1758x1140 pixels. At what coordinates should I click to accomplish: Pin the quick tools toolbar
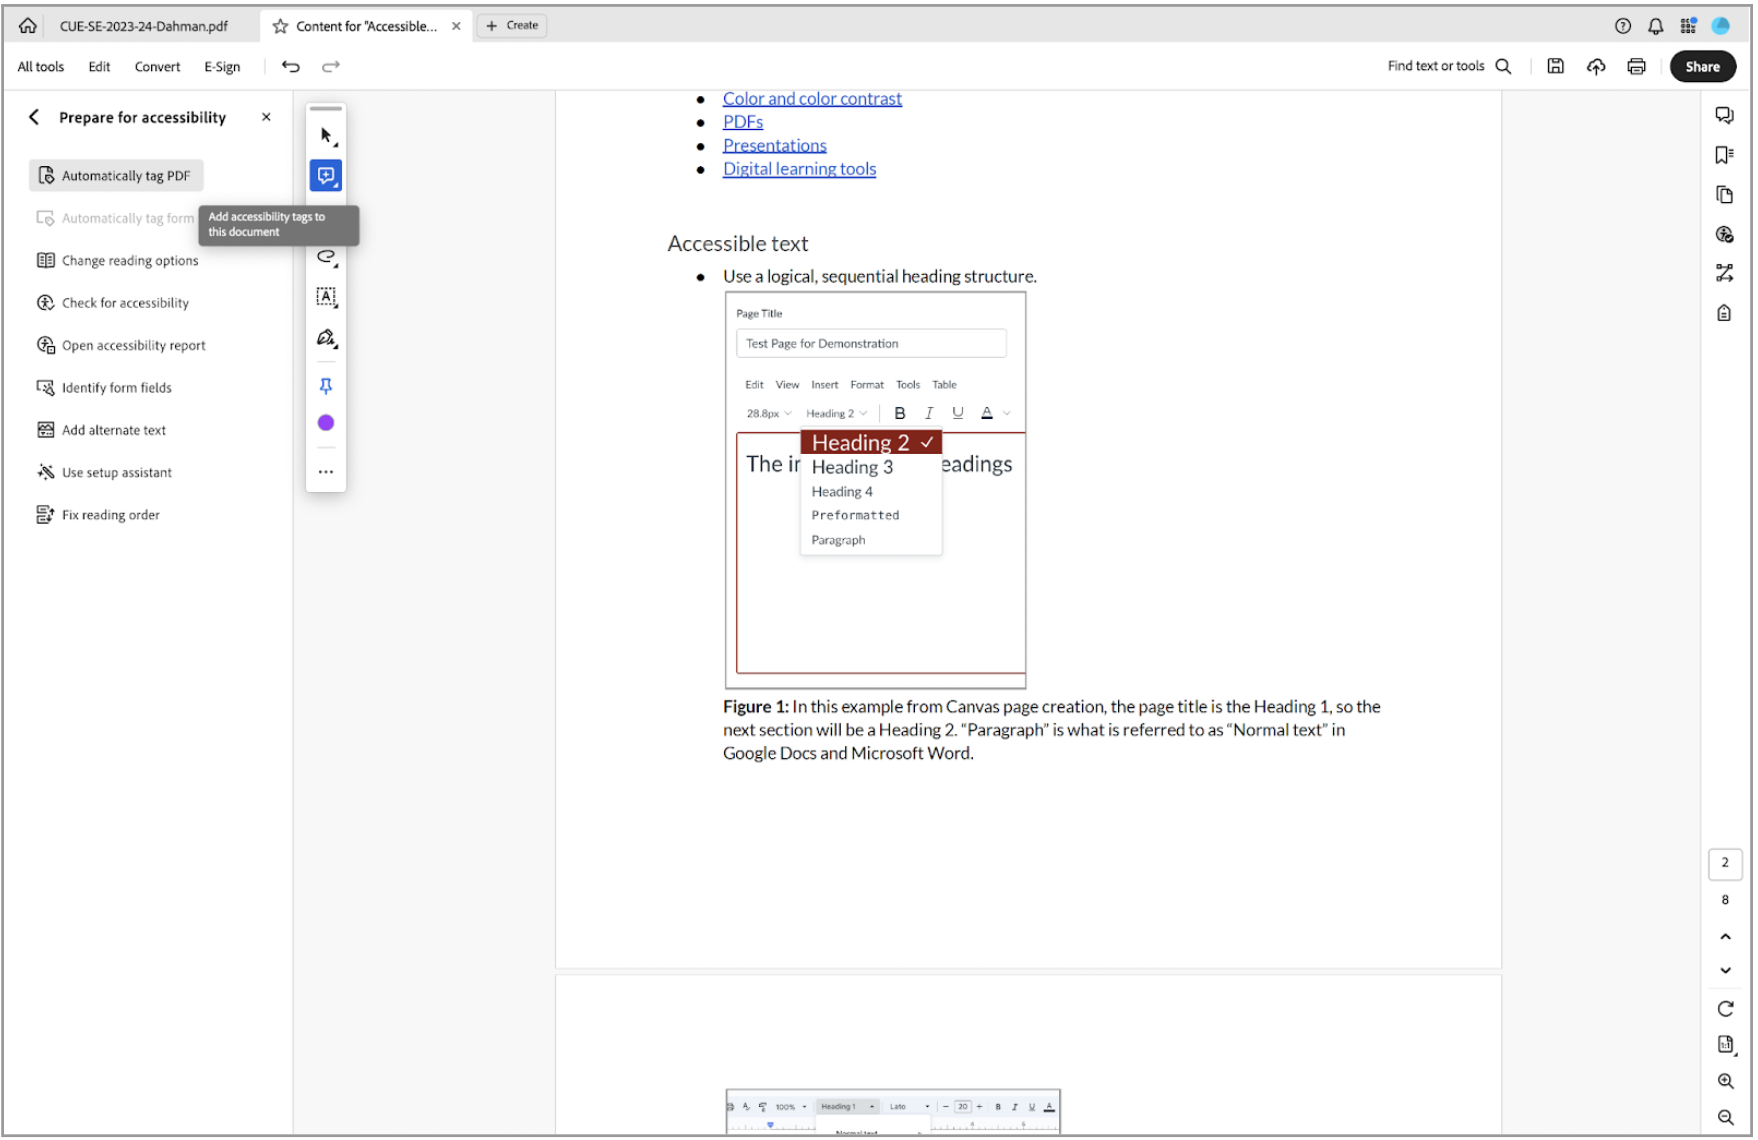tap(326, 385)
